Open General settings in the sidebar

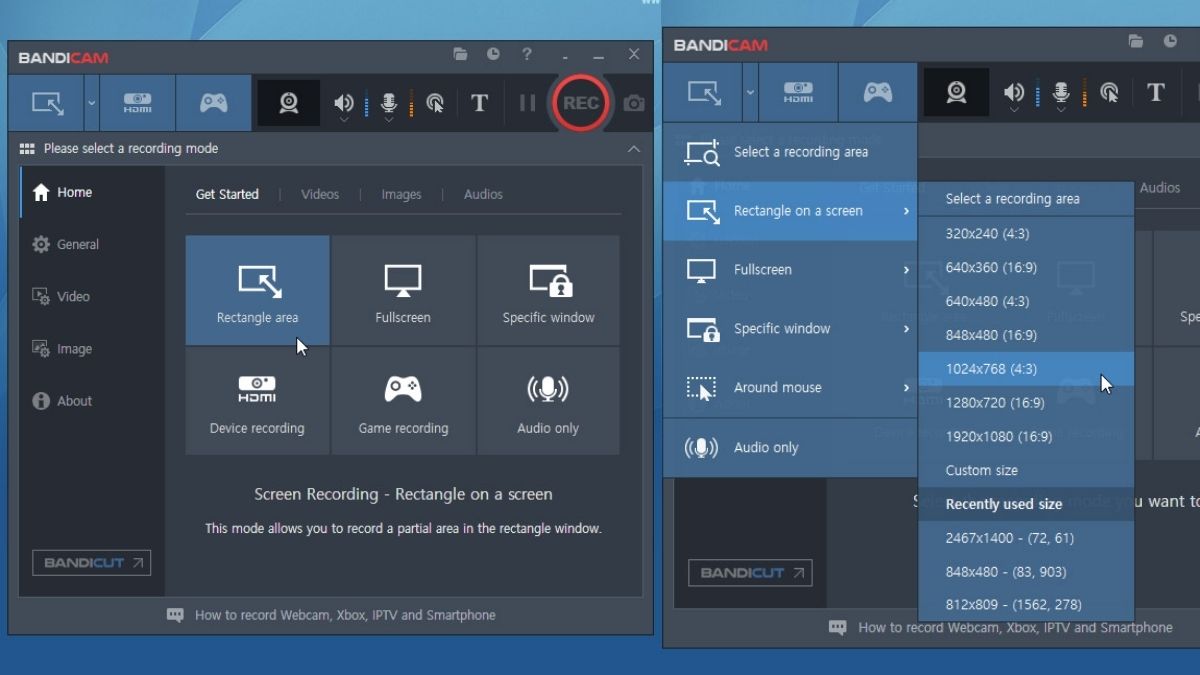point(92,244)
